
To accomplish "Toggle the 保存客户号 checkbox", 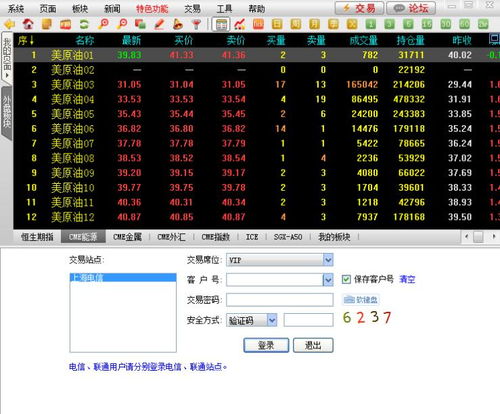I will [x=346, y=279].
